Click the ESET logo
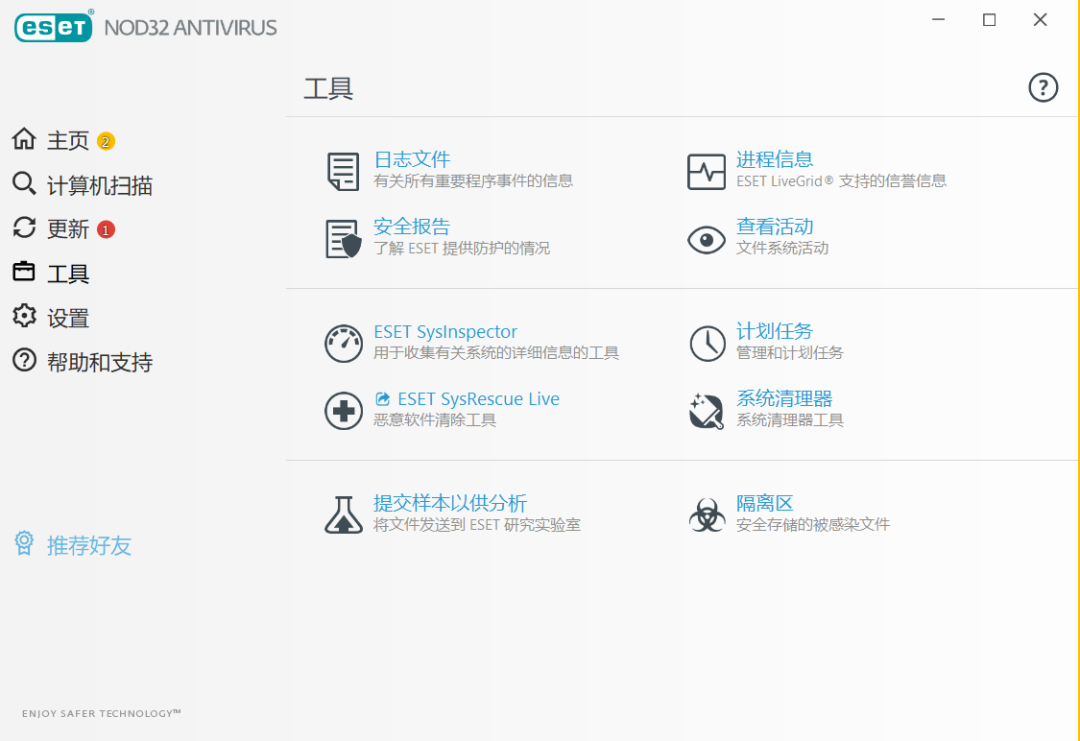Image resolution: width=1080 pixels, height=741 pixels. pyautogui.click(x=53, y=26)
